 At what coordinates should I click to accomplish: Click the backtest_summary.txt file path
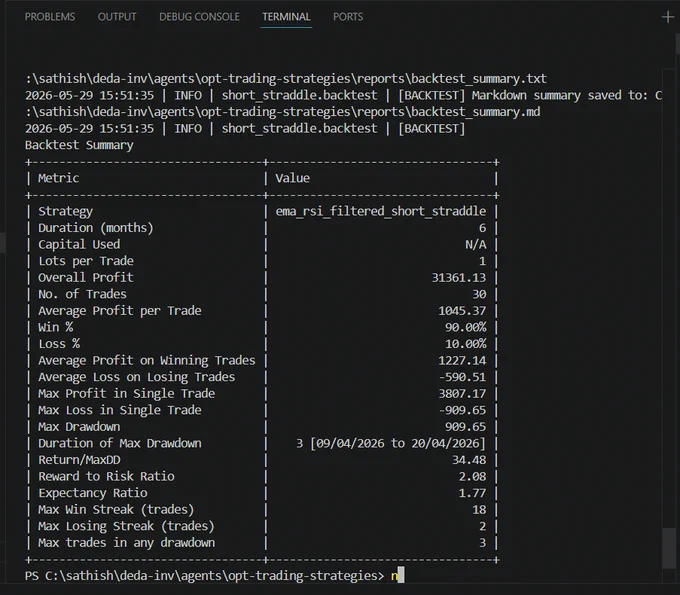coord(286,79)
